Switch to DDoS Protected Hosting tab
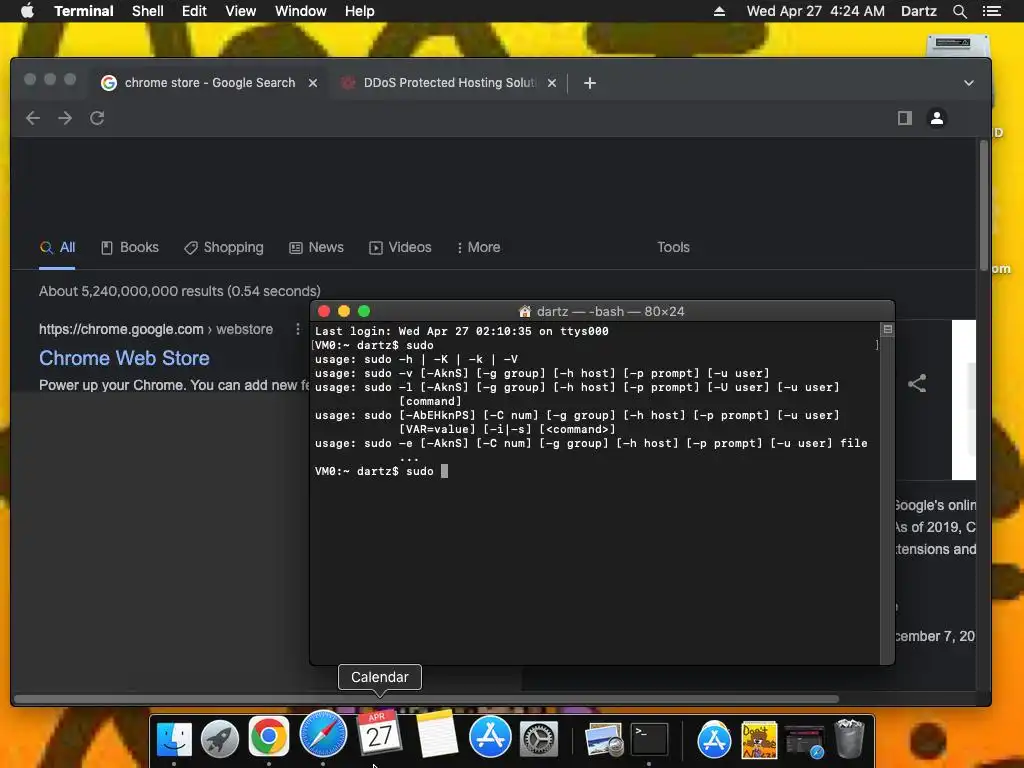 click(x=448, y=83)
